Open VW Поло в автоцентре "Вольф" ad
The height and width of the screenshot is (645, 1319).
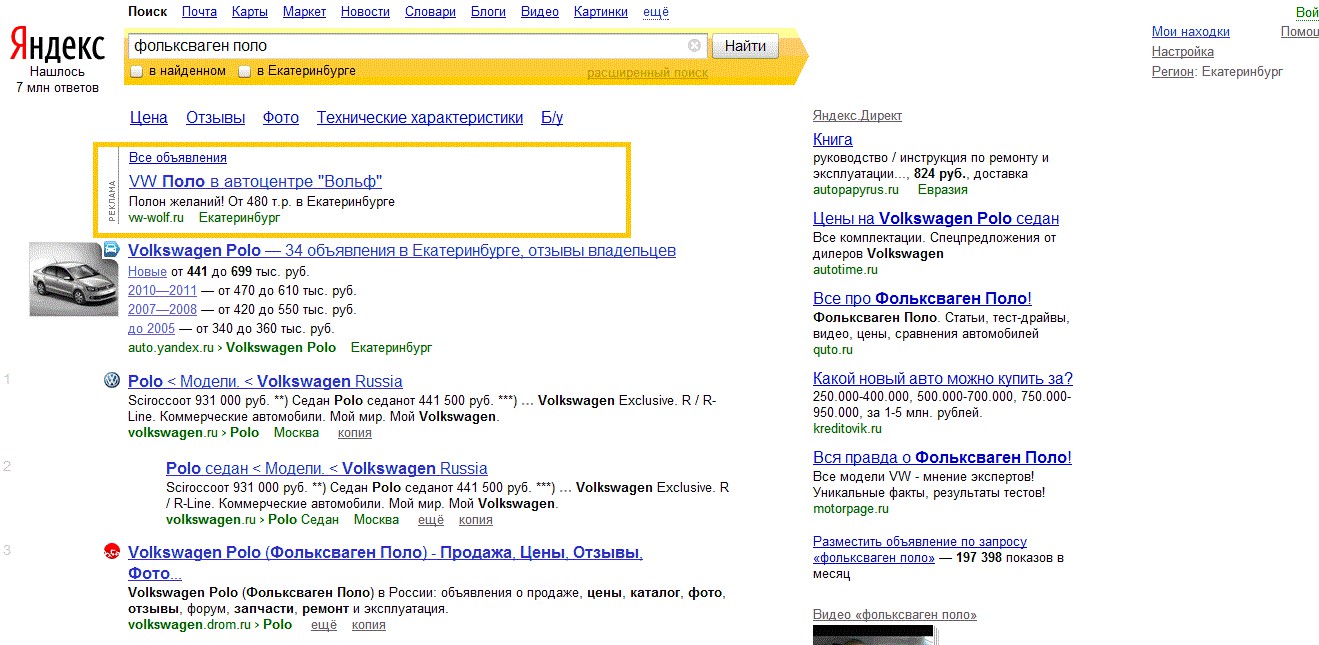click(x=256, y=181)
